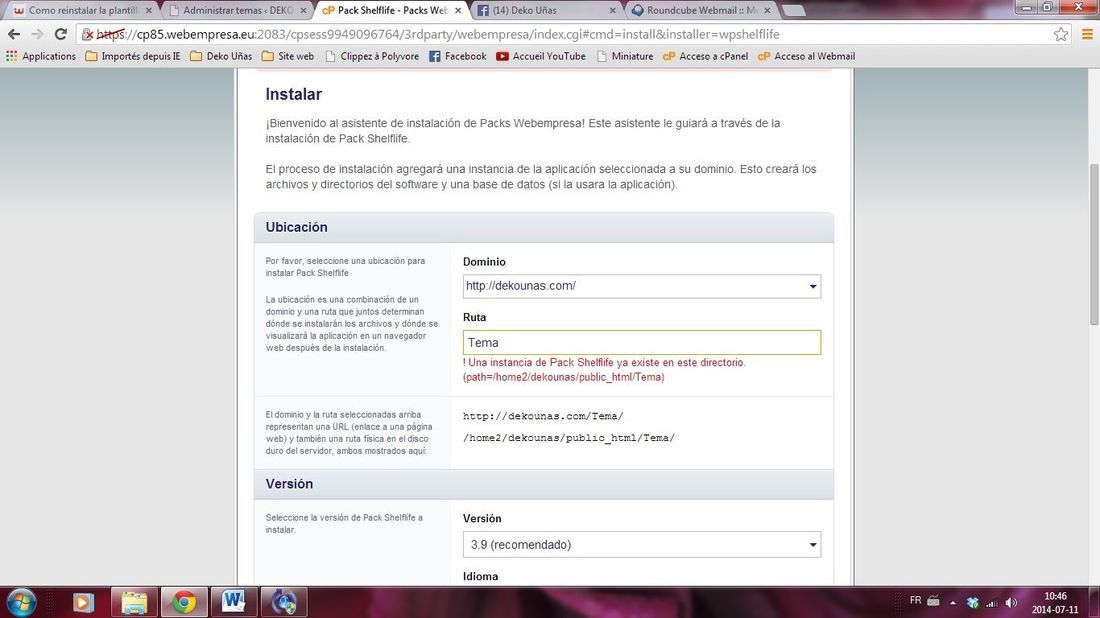Open the Accueil YouTube bookmark

pos(541,56)
